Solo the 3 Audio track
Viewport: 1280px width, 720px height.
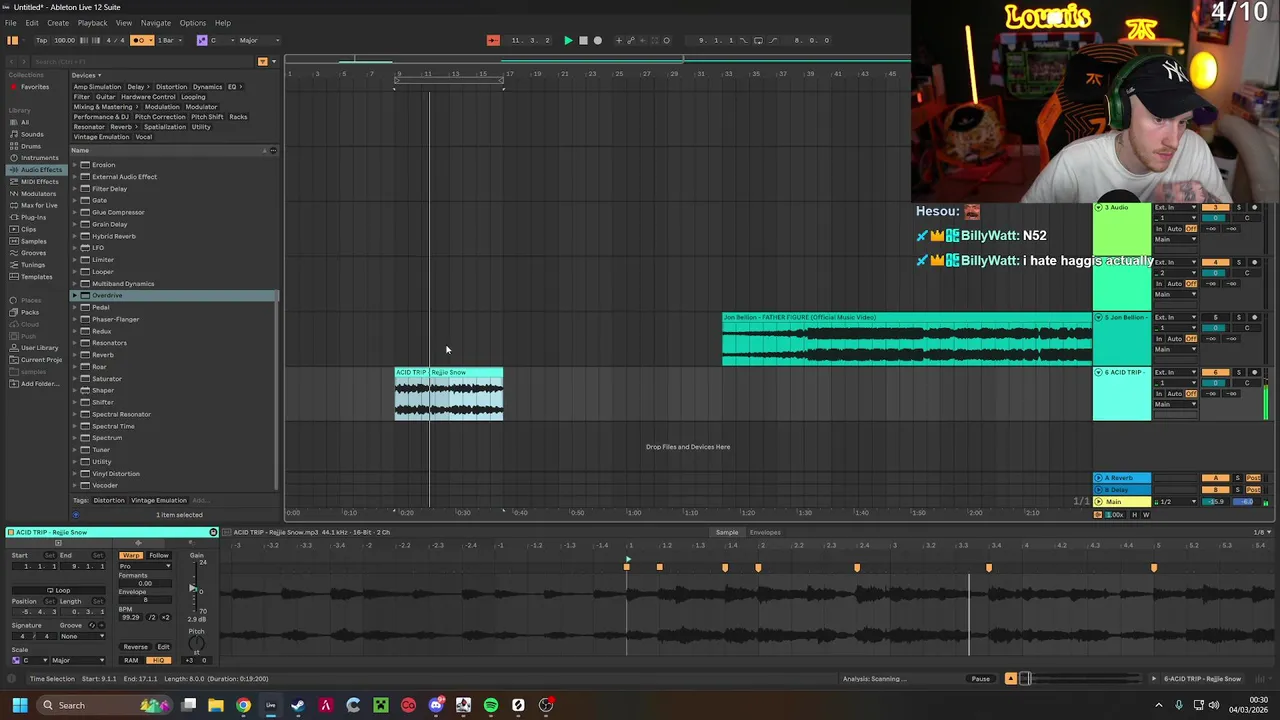(1238, 207)
